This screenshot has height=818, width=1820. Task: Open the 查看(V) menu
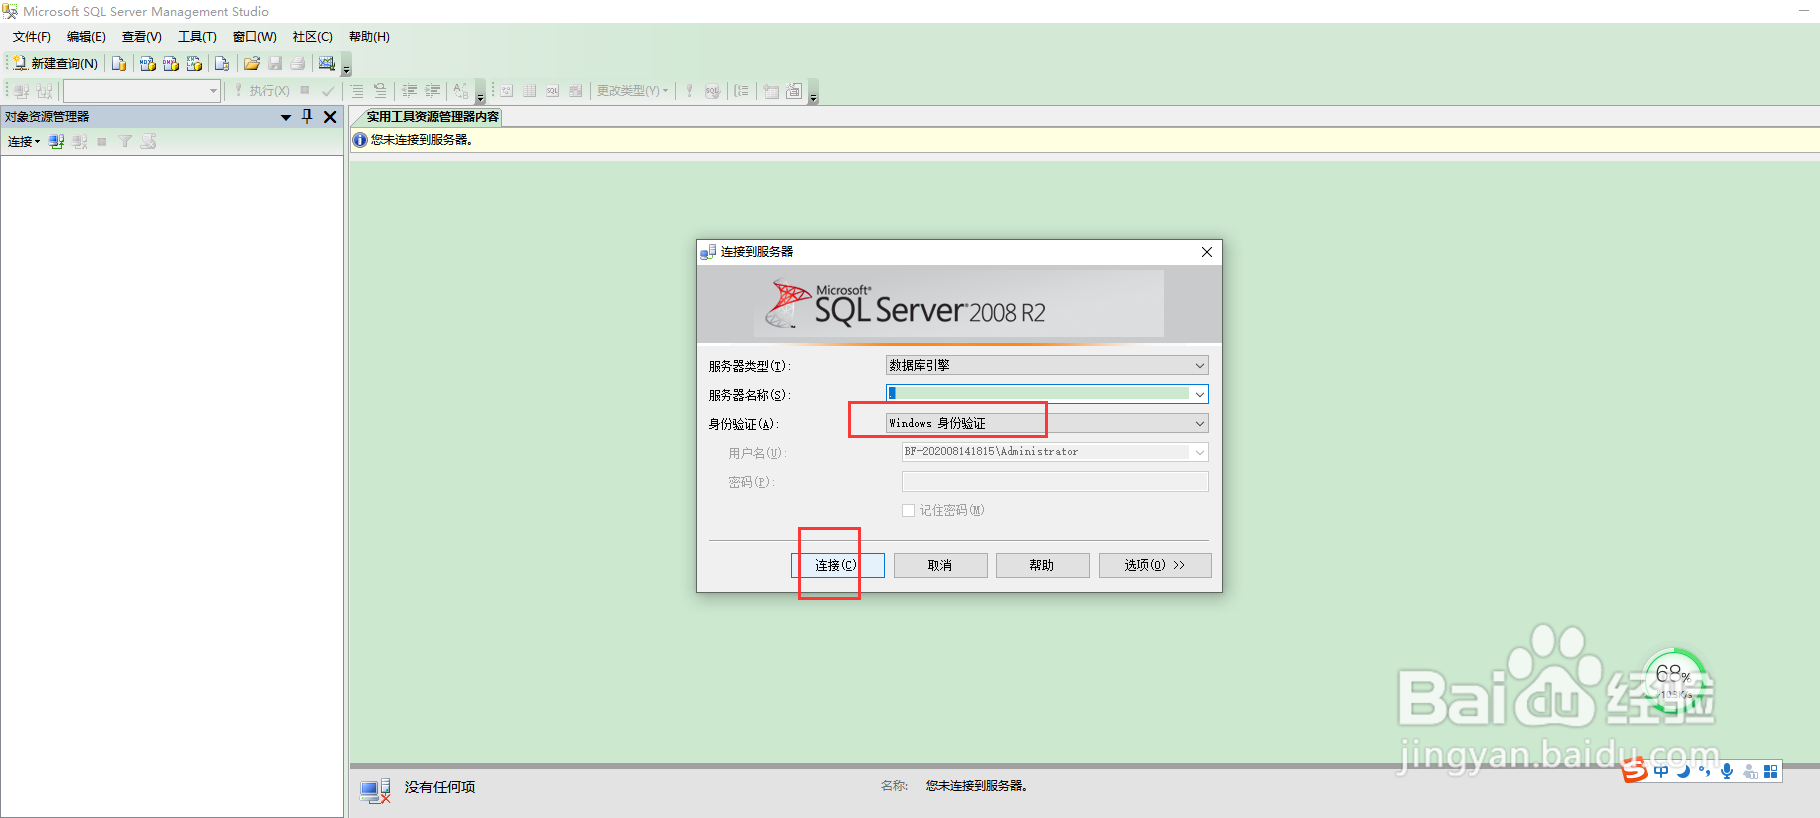coord(142,37)
